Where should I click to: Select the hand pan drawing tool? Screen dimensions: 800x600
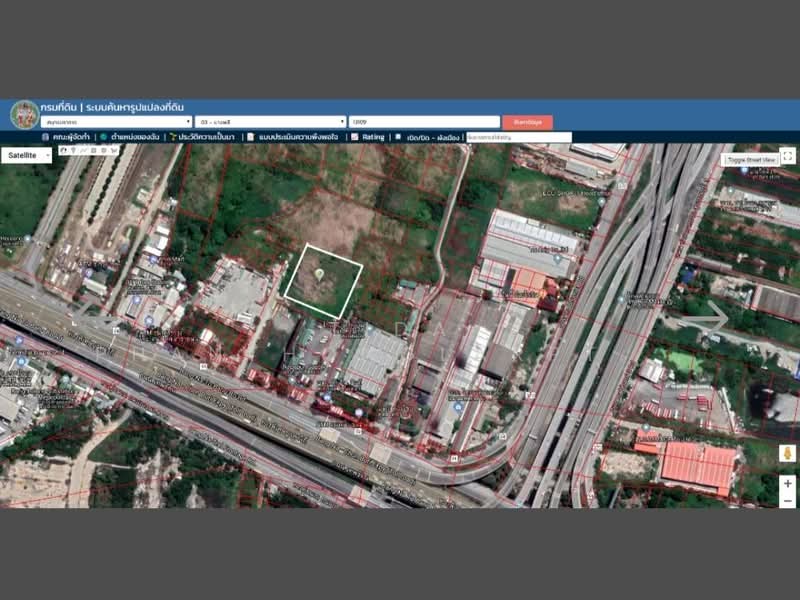[x=63, y=151]
